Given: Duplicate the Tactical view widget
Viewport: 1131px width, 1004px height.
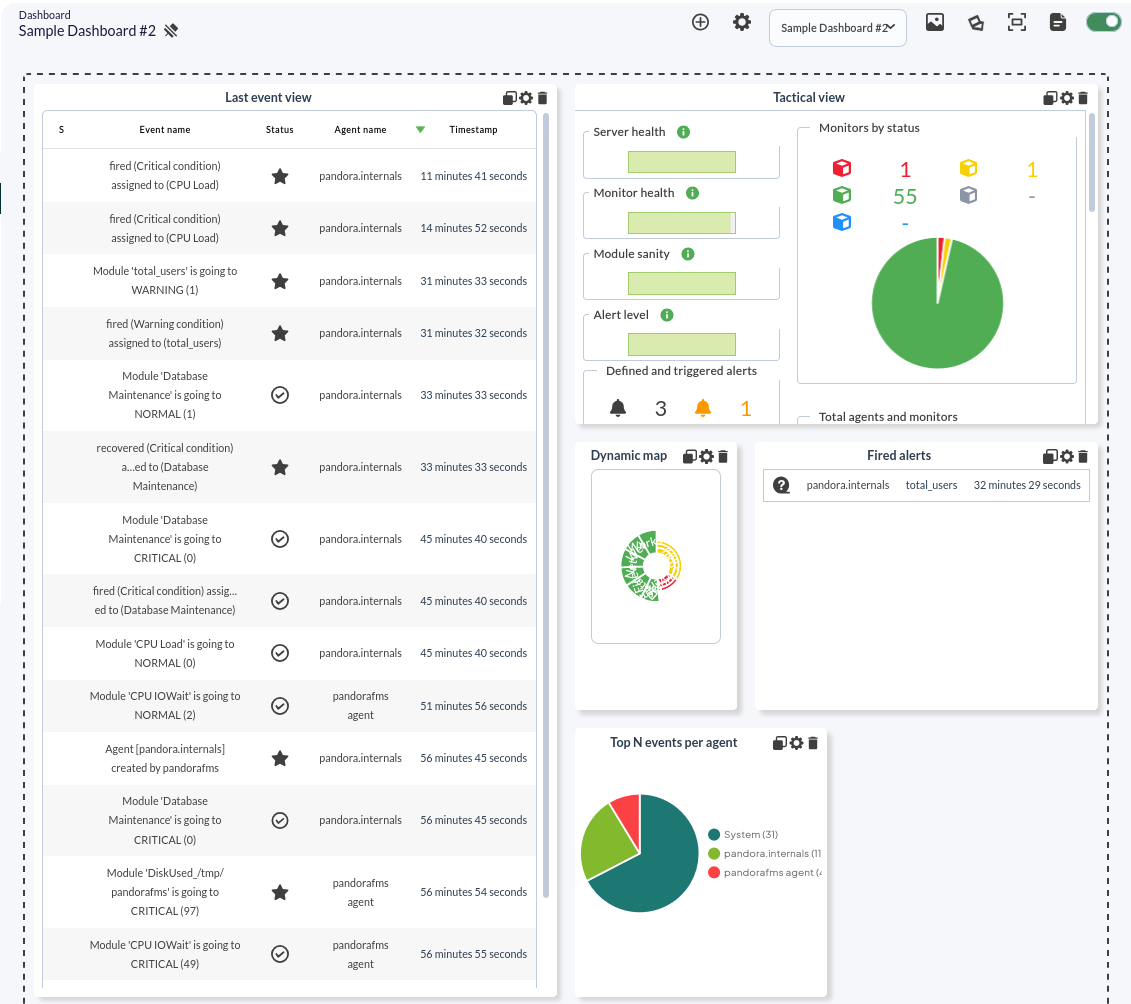Looking at the screenshot, I should [x=1050, y=98].
